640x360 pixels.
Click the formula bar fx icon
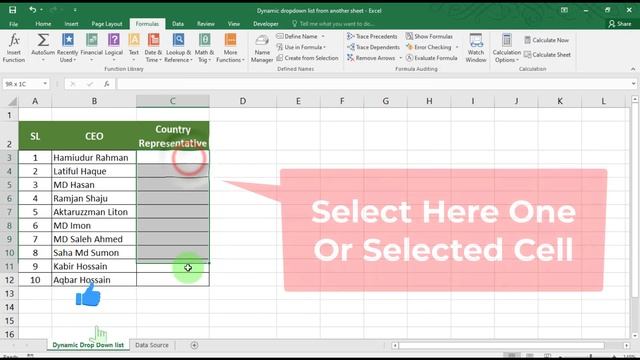(107, 84)
